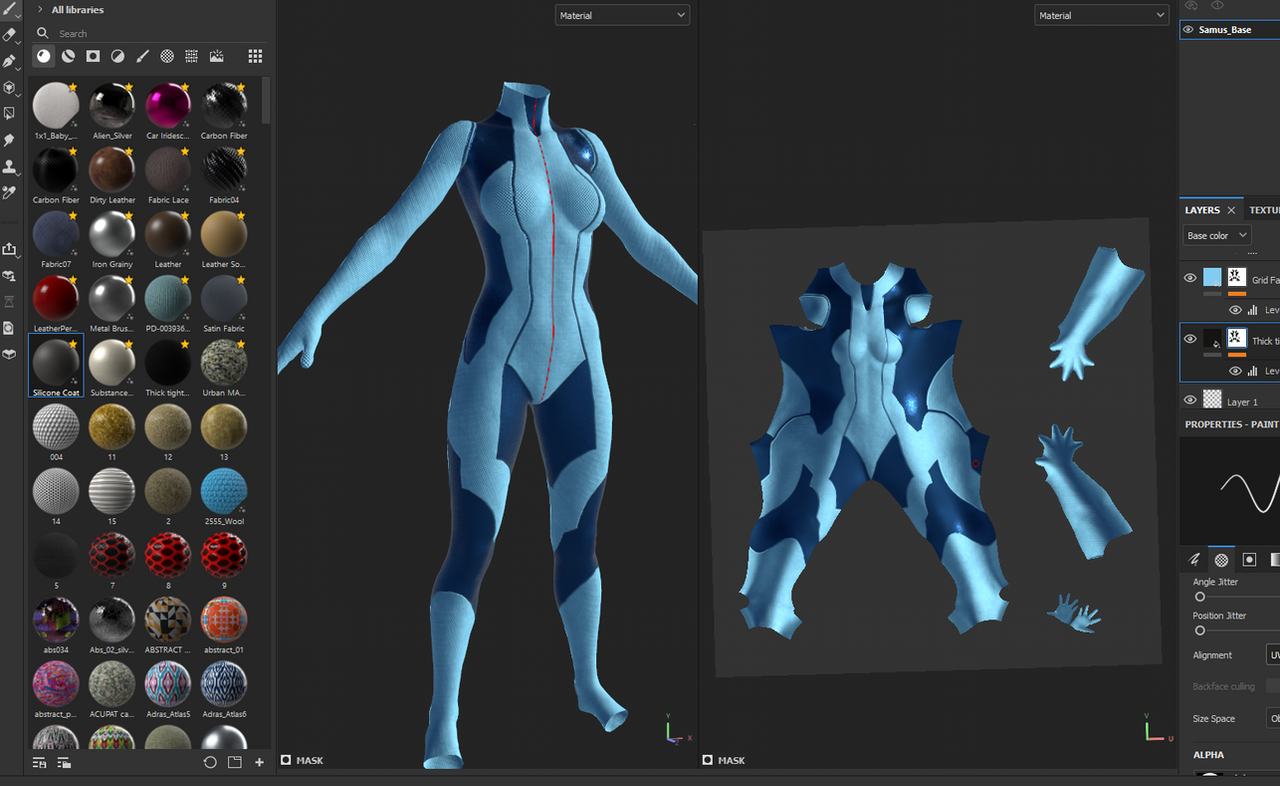Image resolution: width=1280 pixels, height=786 pixels.
Task: Select the Silicone Coat material
Action: [56, 366]
